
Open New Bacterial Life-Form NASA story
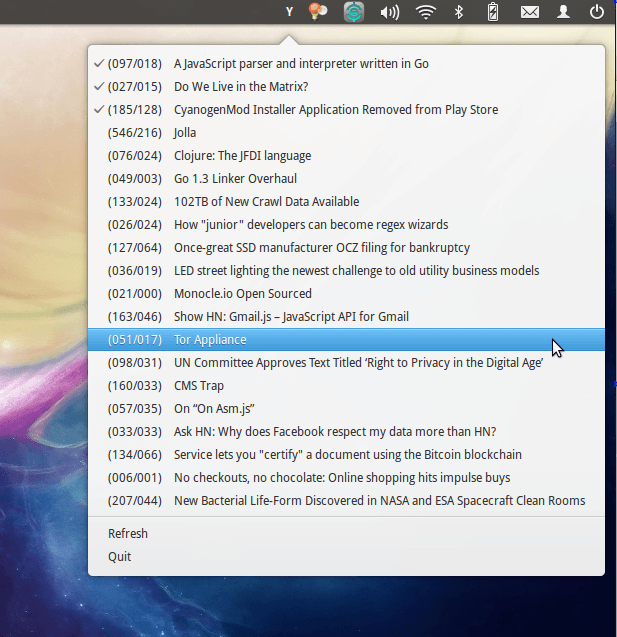tap(346, 500)
